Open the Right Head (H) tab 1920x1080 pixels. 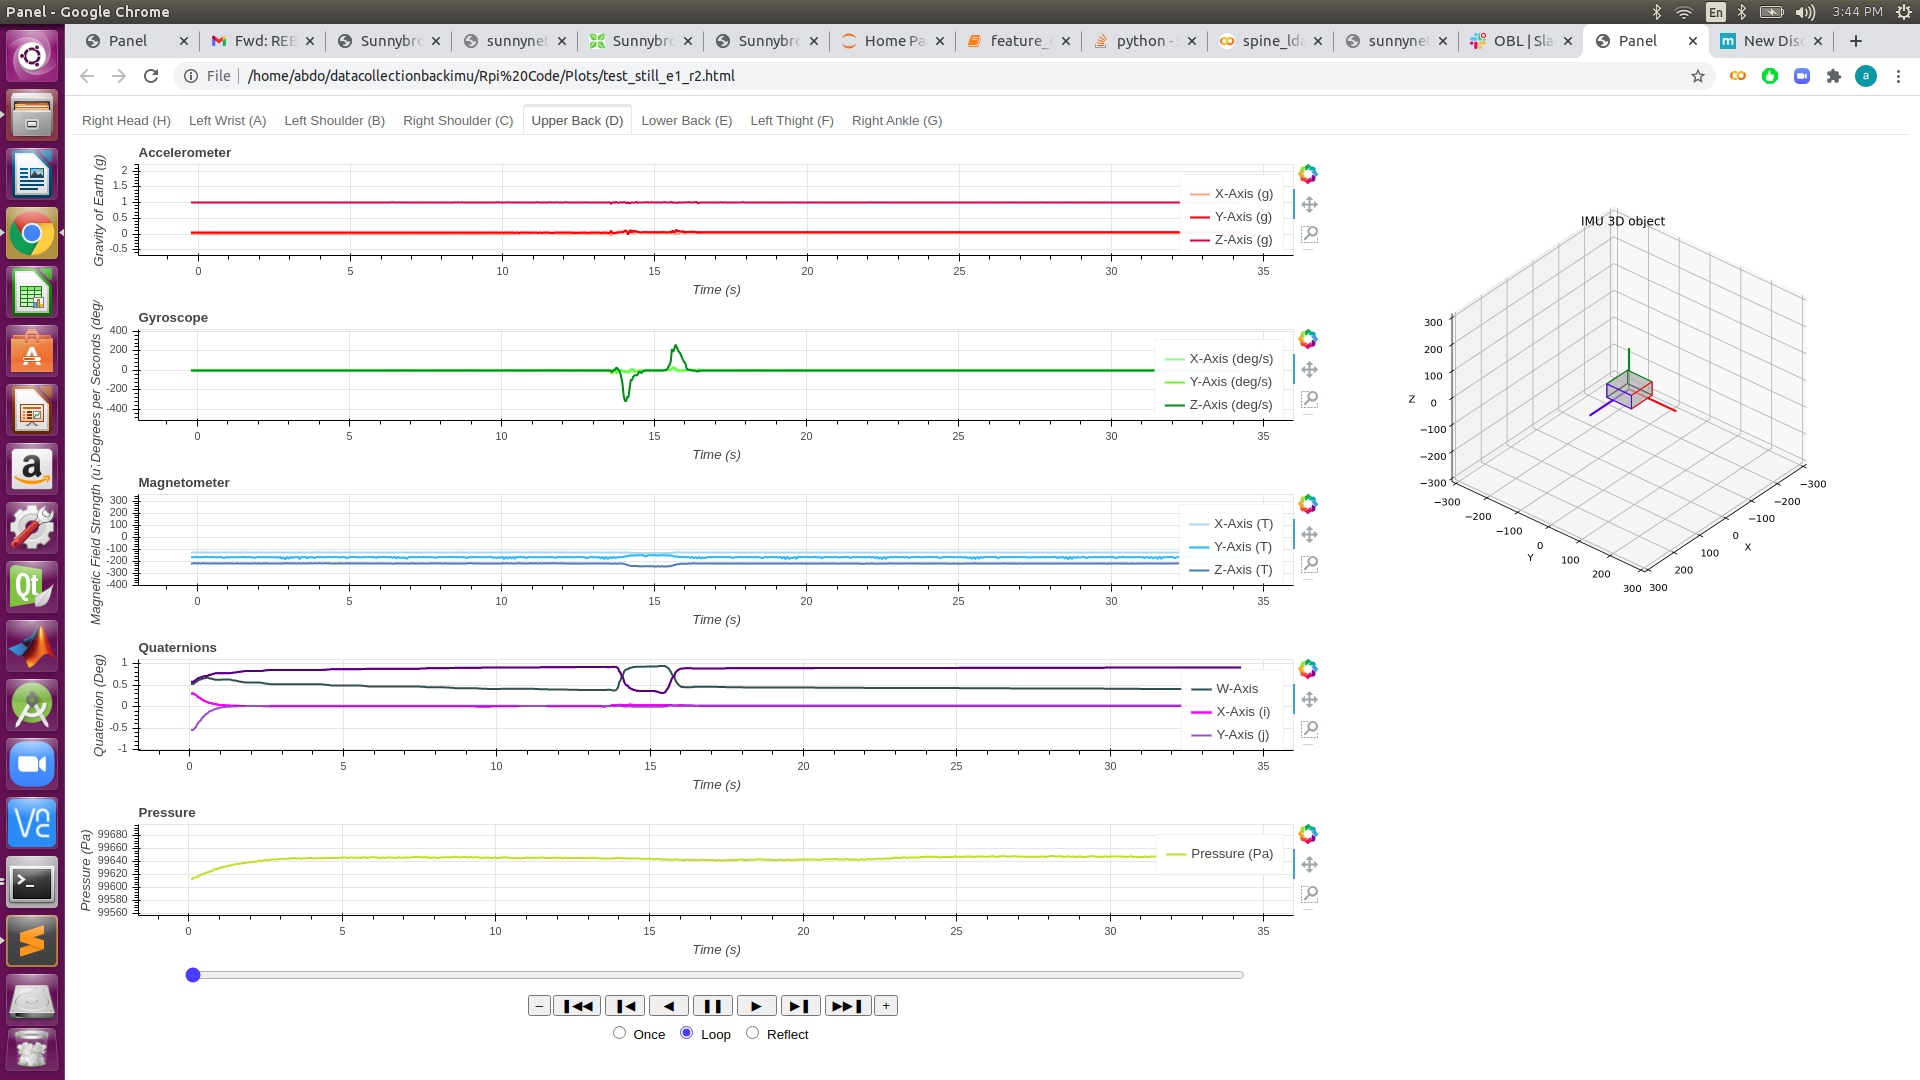pos(126,121)
